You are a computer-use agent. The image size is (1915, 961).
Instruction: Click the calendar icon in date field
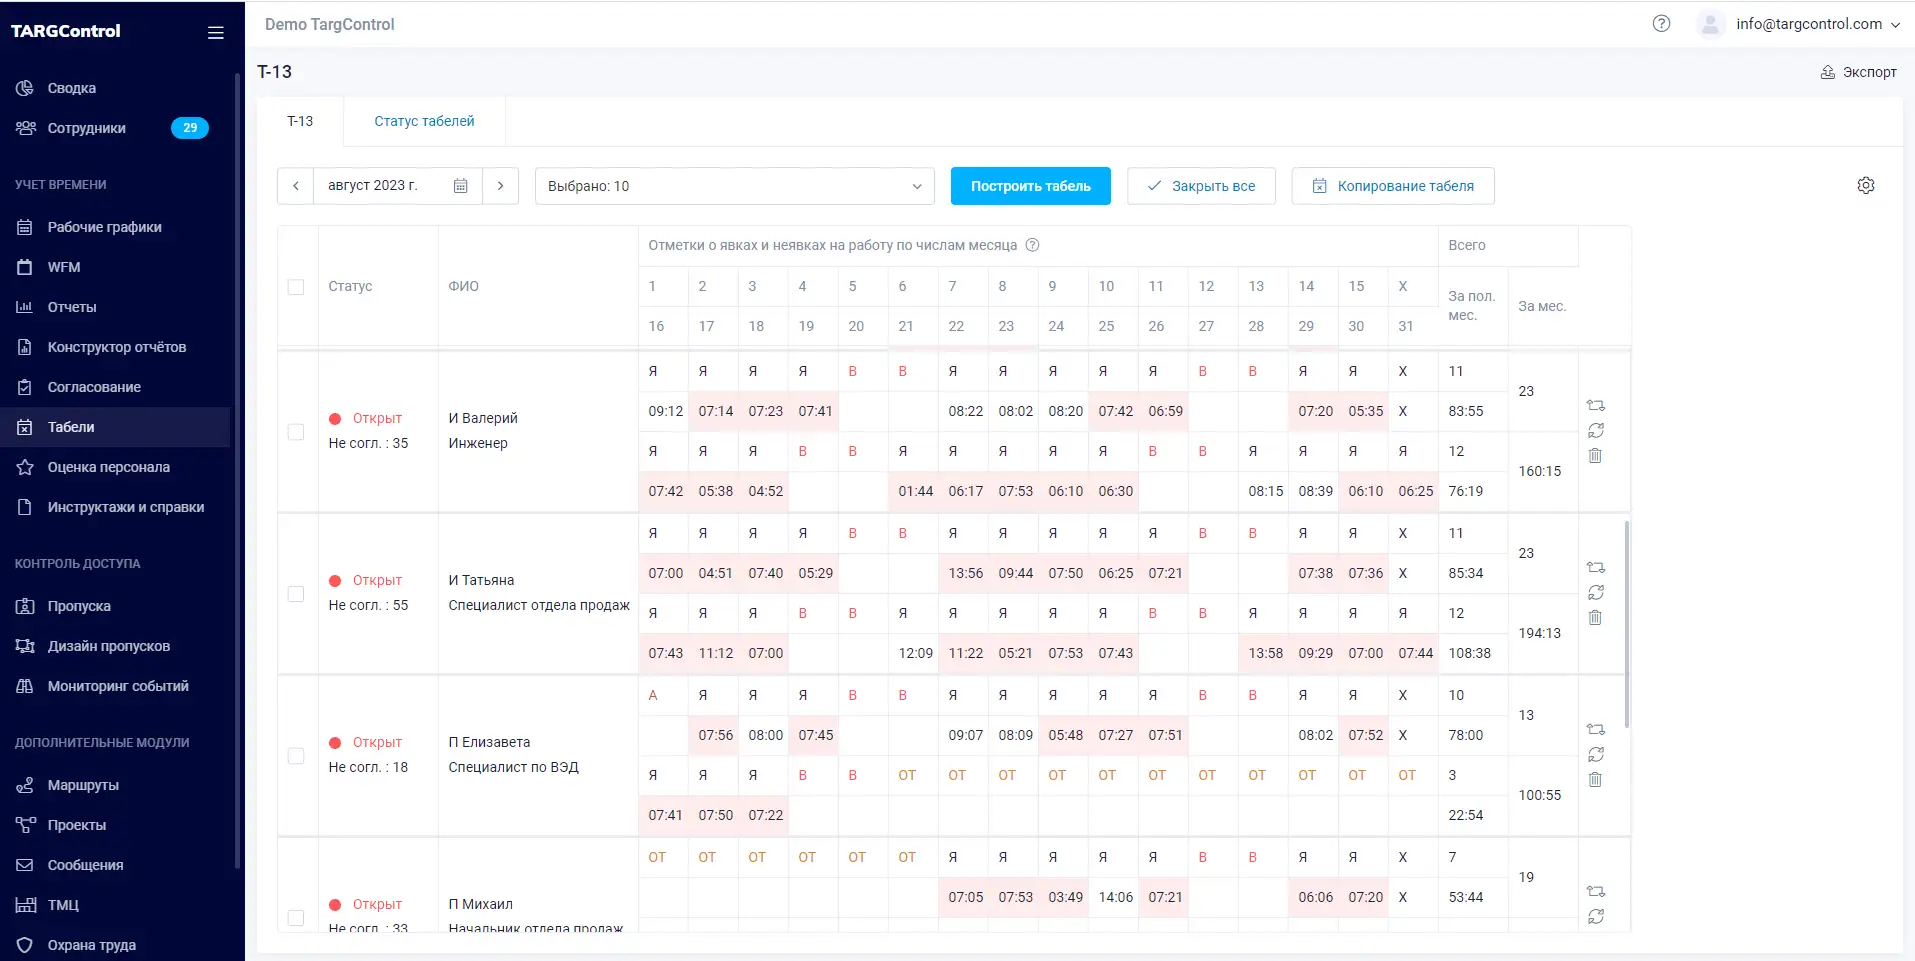click(x=461, y=186)
